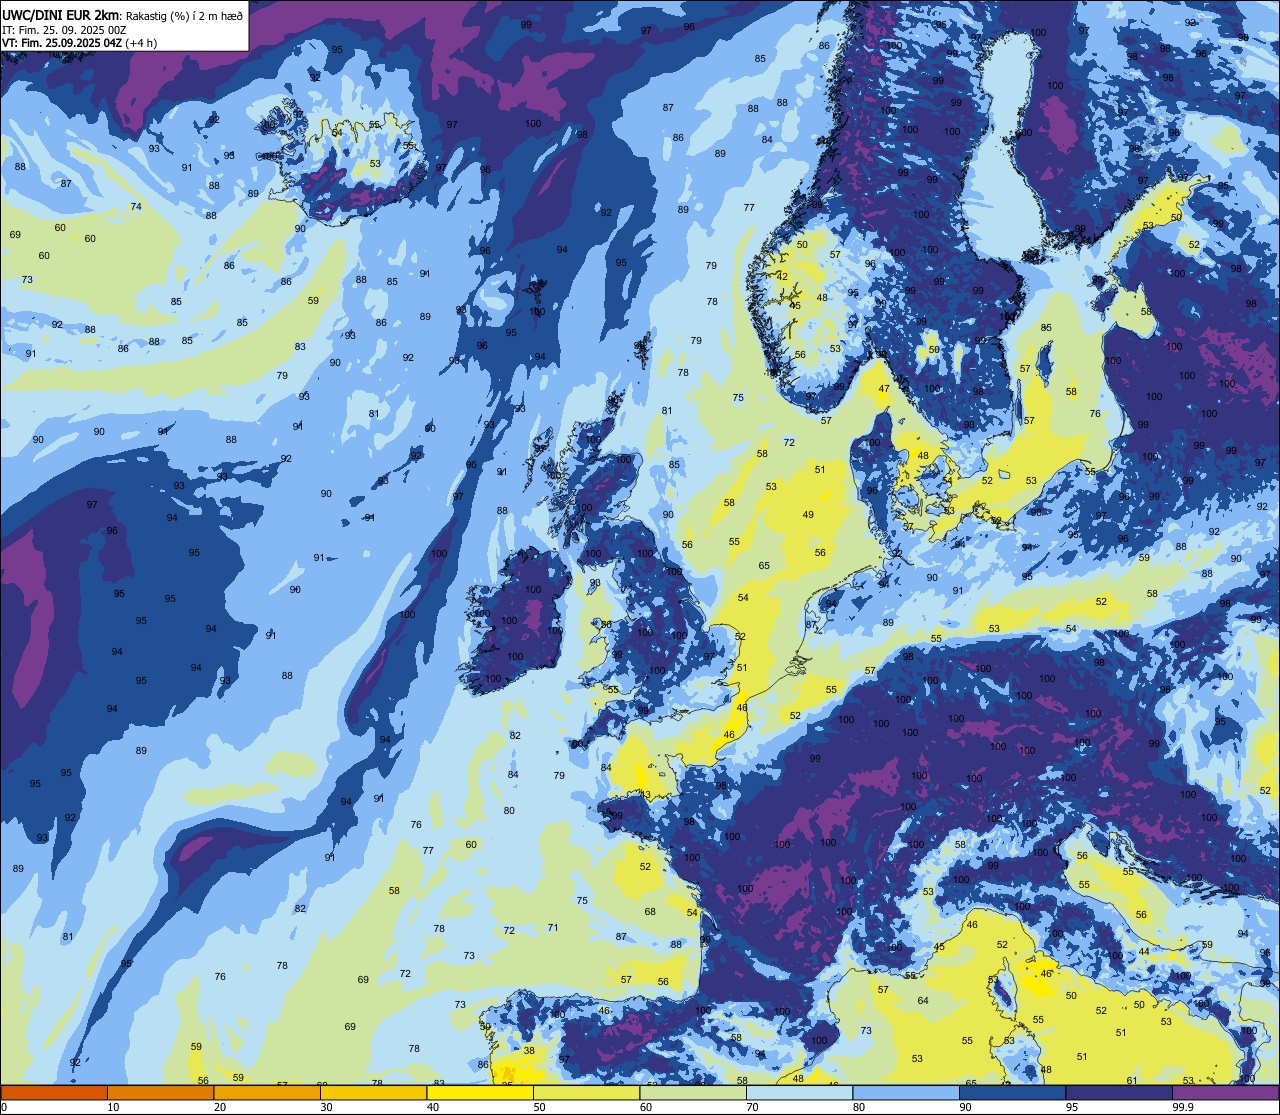Click the purple swatch above 99.9
This screenshot has width=1280, height=1115.
[1225, 1092]
